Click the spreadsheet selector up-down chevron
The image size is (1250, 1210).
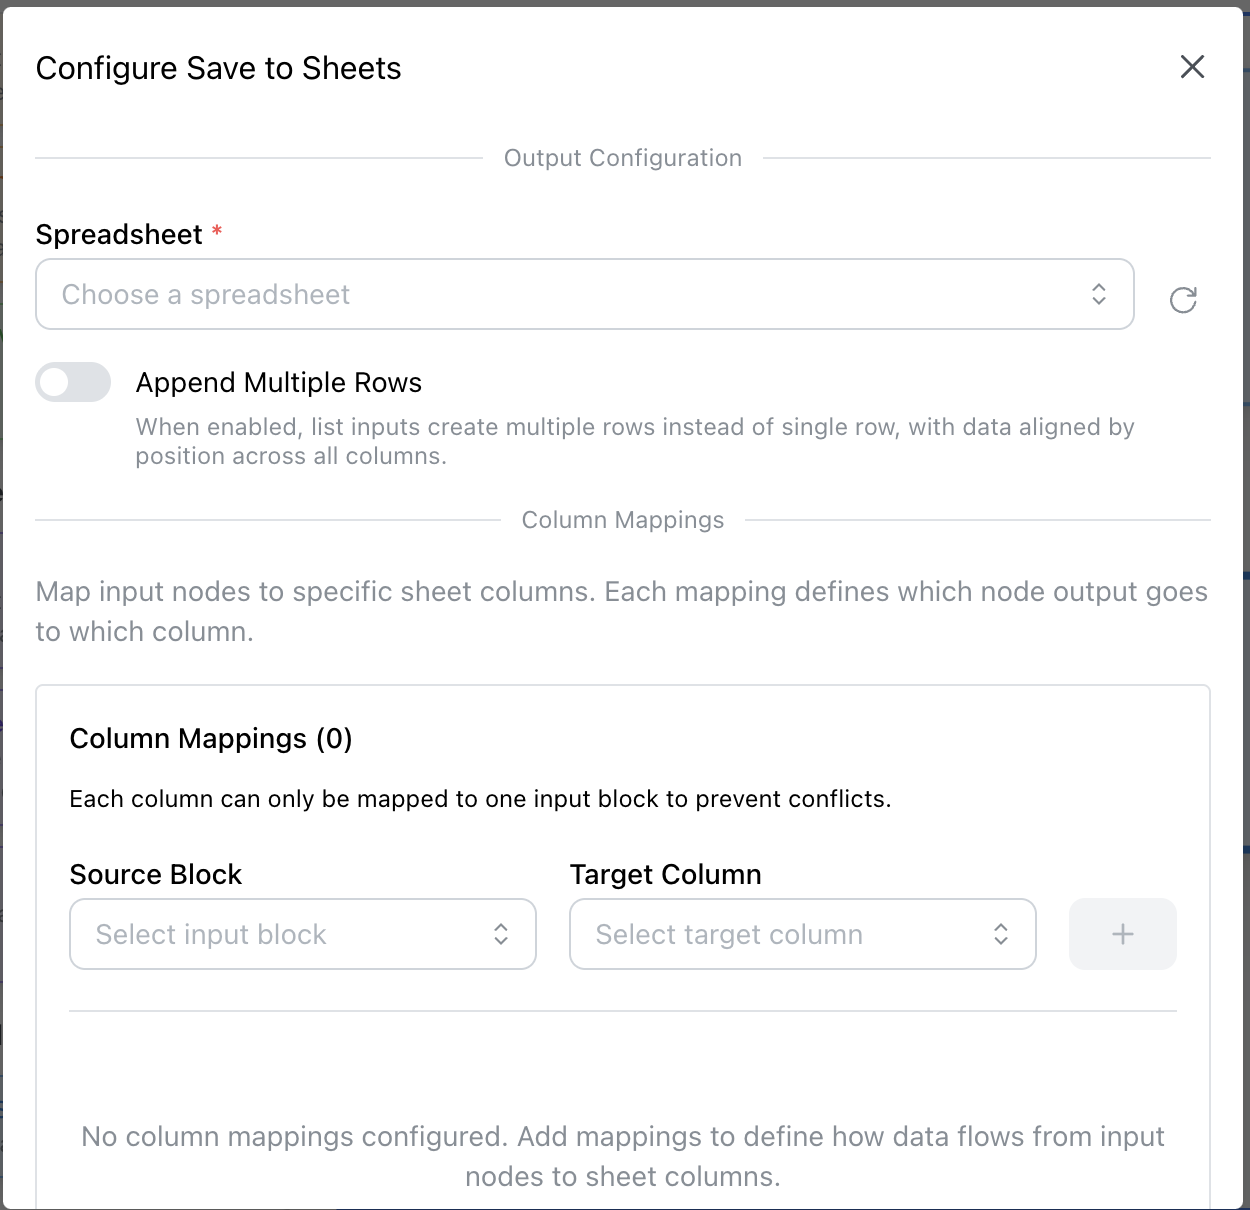[1099, 294]
